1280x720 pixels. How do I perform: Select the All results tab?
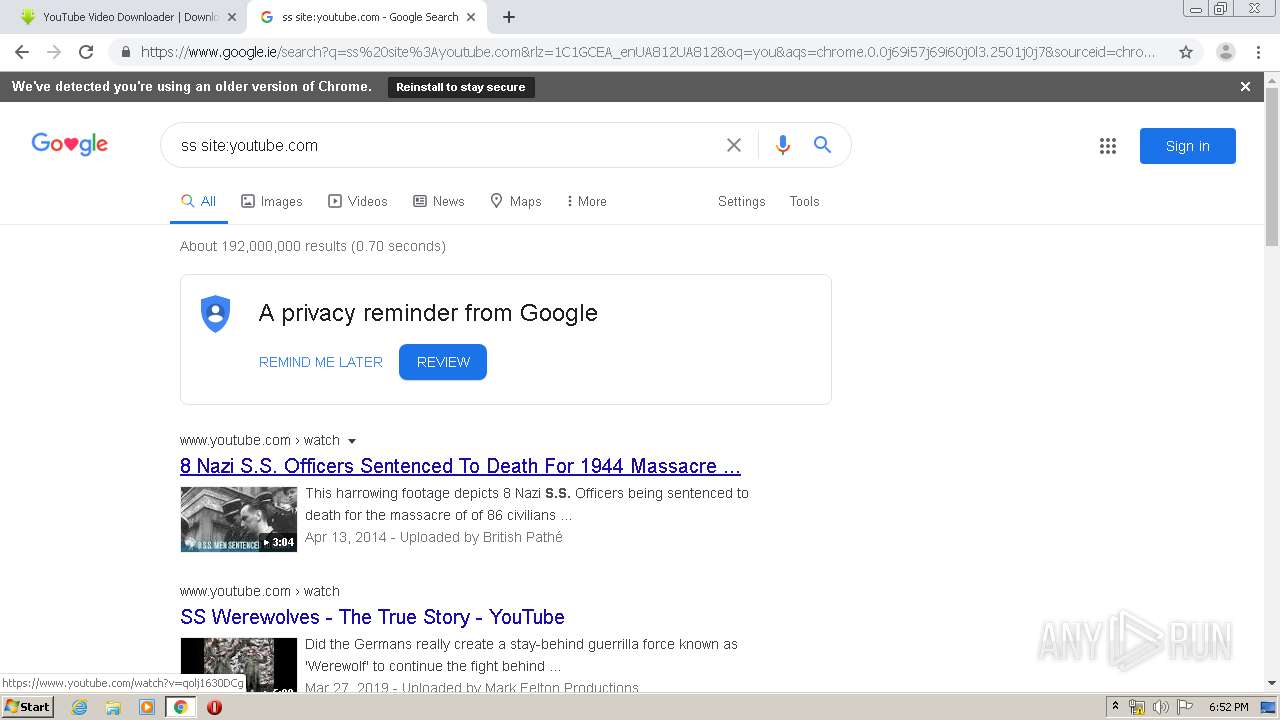[x=198, y=201]
